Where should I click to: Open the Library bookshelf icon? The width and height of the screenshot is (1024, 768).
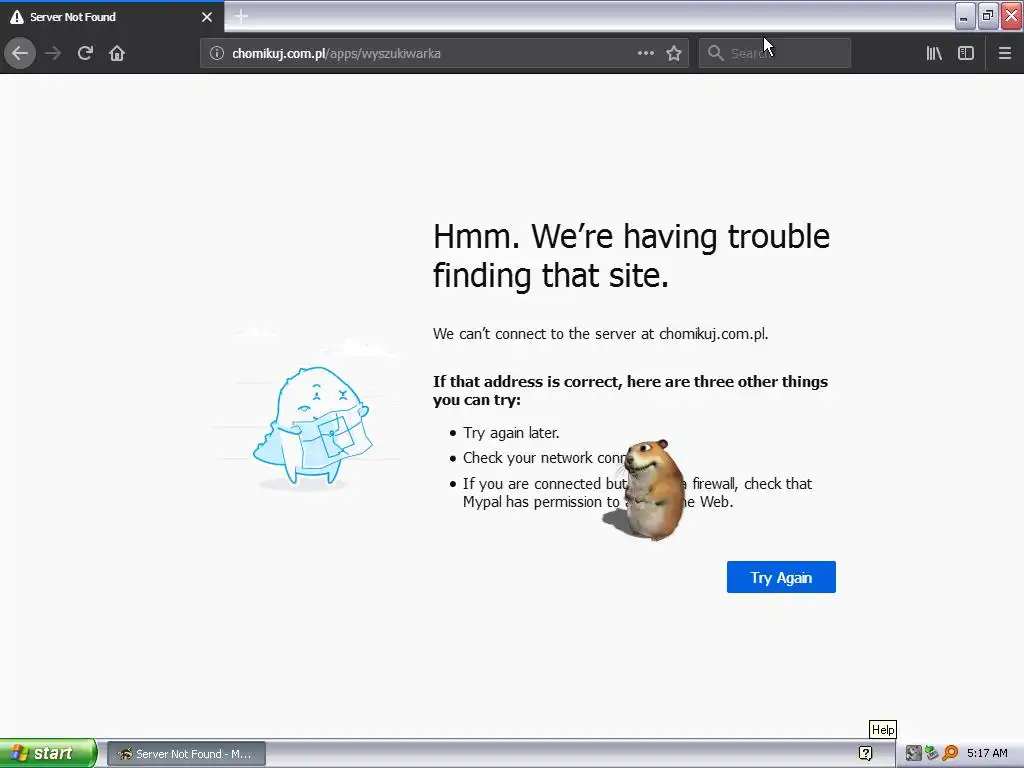click(934, 53)
